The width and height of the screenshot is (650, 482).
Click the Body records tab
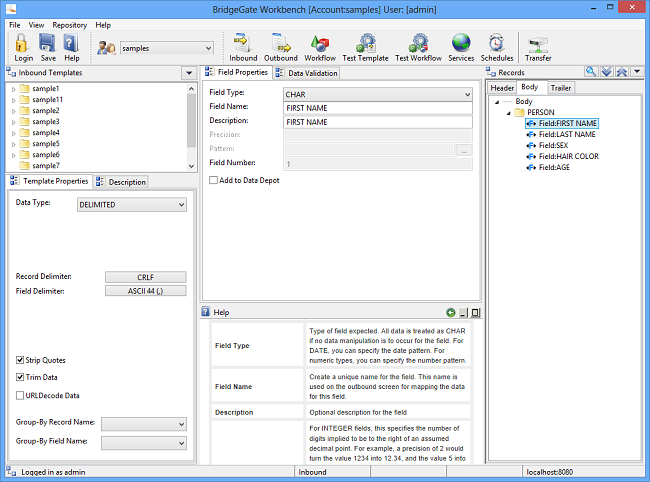(531, 87)
